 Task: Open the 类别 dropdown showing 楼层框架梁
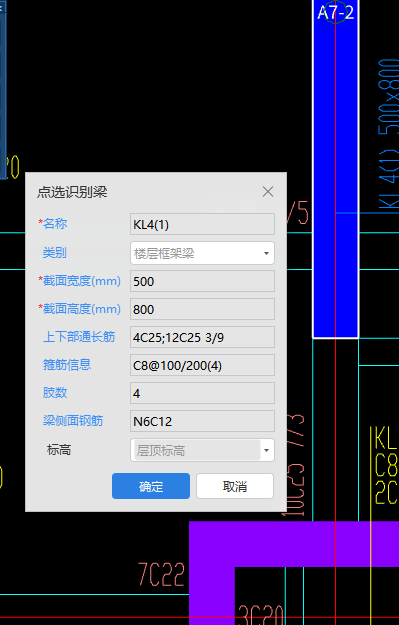click(202, 253)
